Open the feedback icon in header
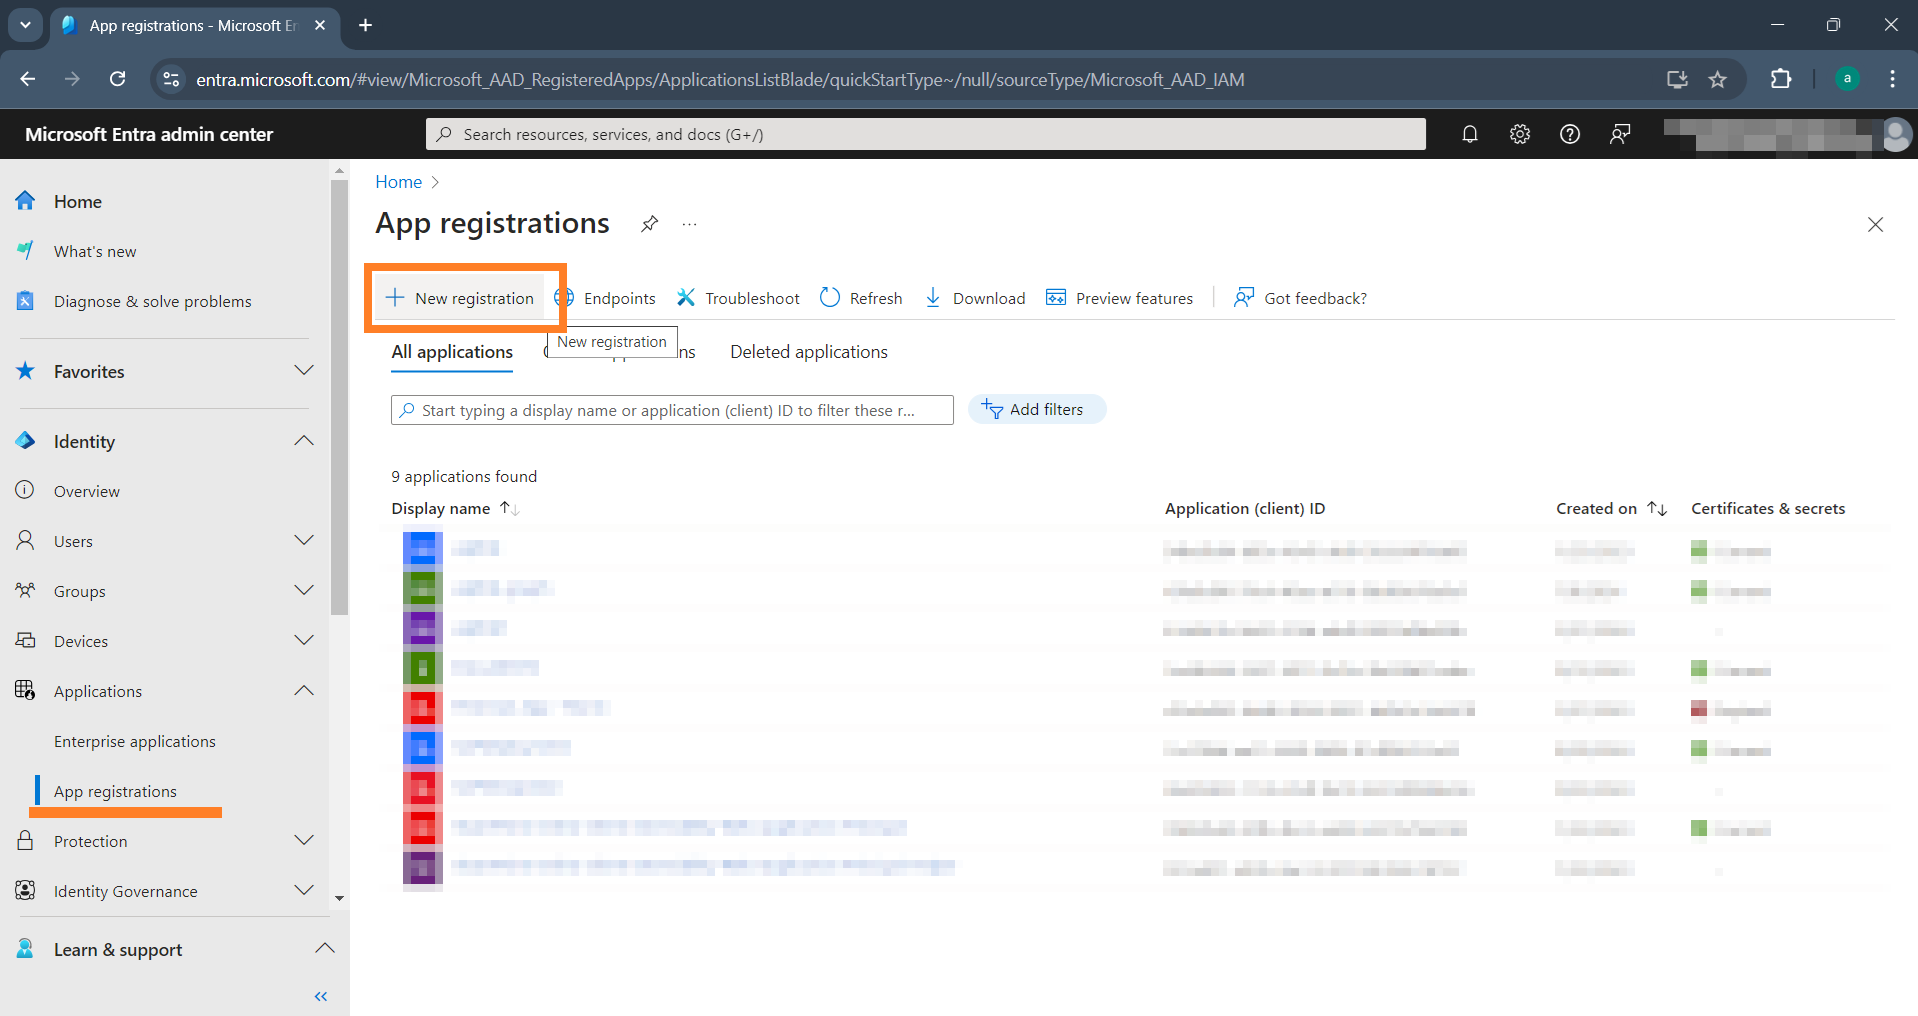Viewport: 1918px width, 1016px height. (1620, 134)
